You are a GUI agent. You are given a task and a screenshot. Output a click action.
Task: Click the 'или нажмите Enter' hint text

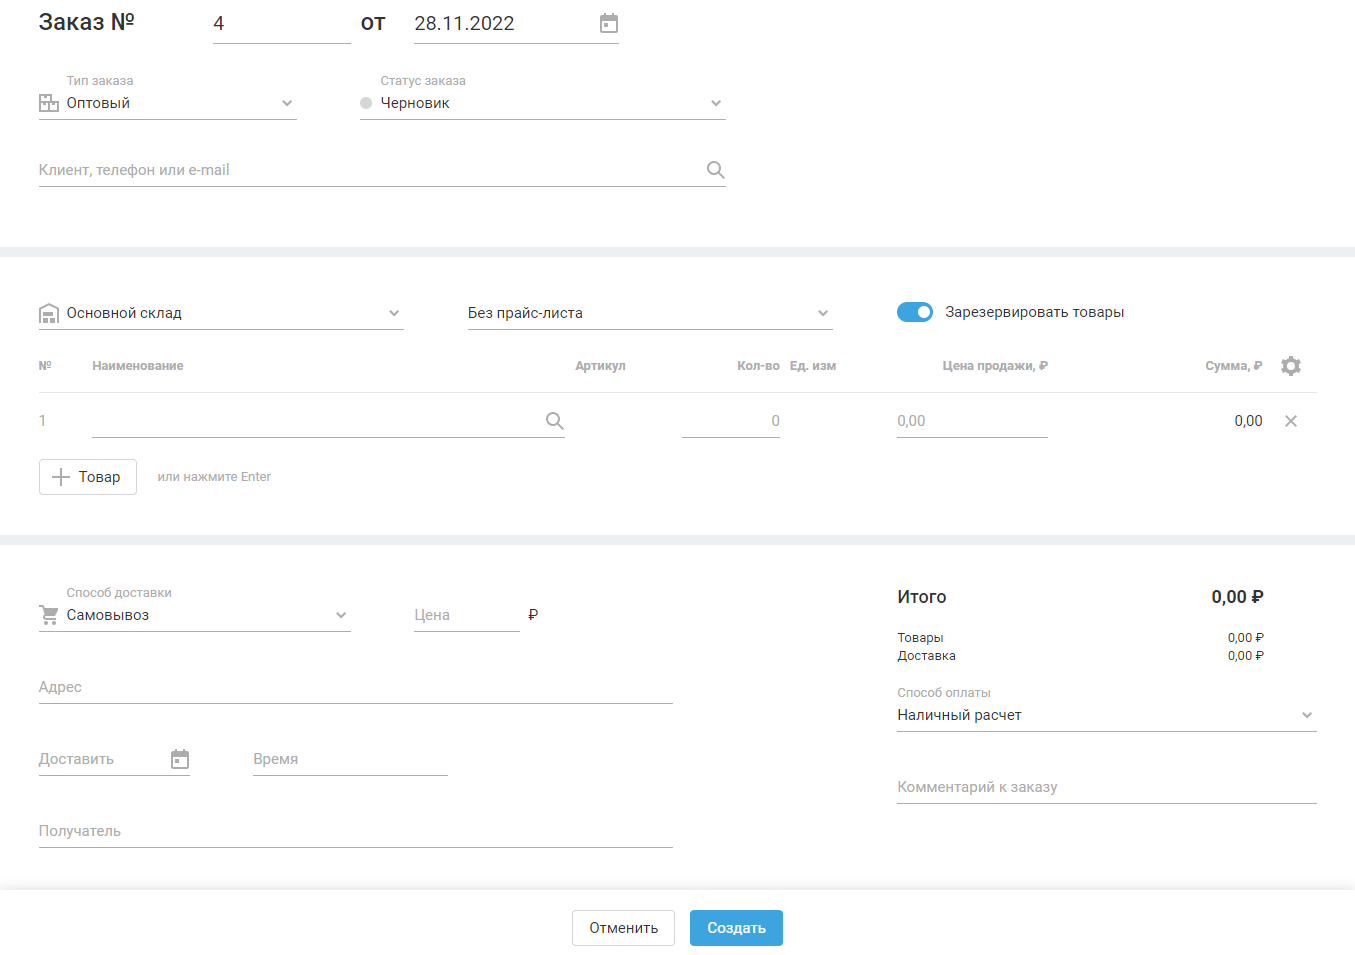214,477
